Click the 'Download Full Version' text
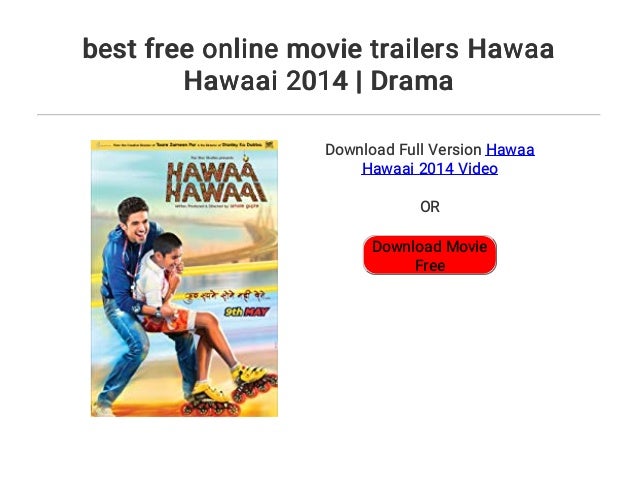Image resolution: width=638 pixels, height=479 pixels. tap(403, 150)
